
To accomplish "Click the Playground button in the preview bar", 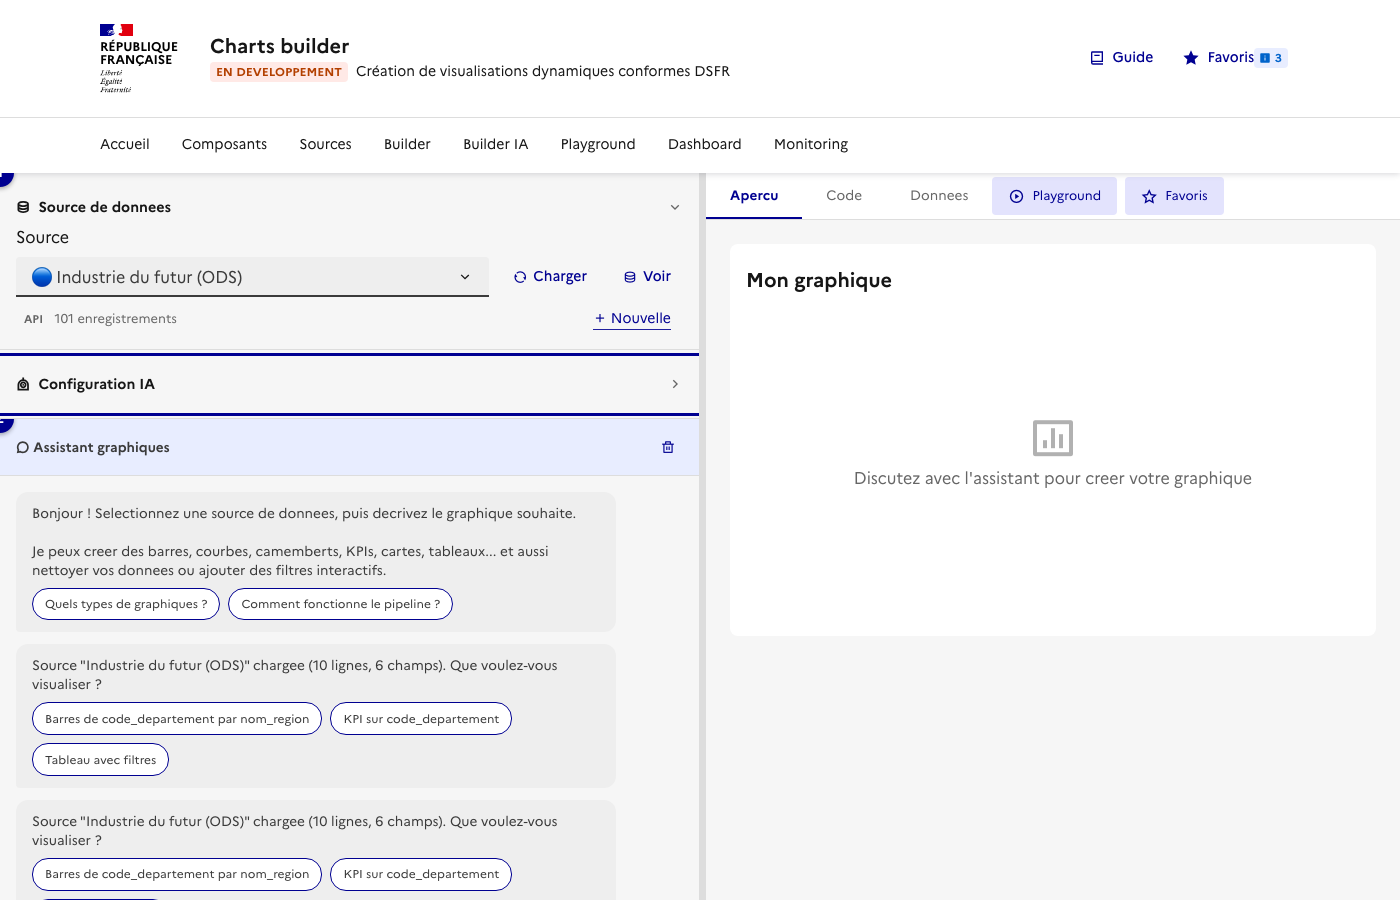I will (1054, 196).
